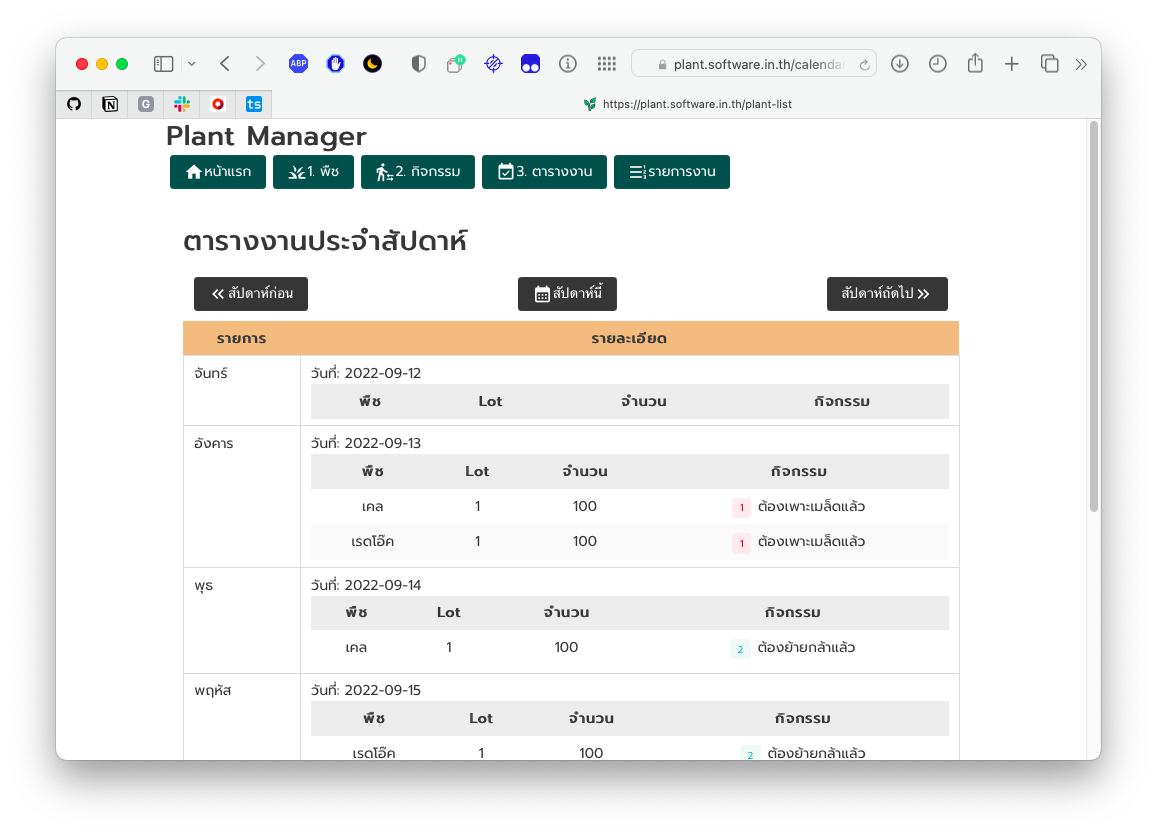Jump to current week with สัปดาห์นี้
Image resolution: width=1157 pixels, height=834 pixels.
(567, 294)
